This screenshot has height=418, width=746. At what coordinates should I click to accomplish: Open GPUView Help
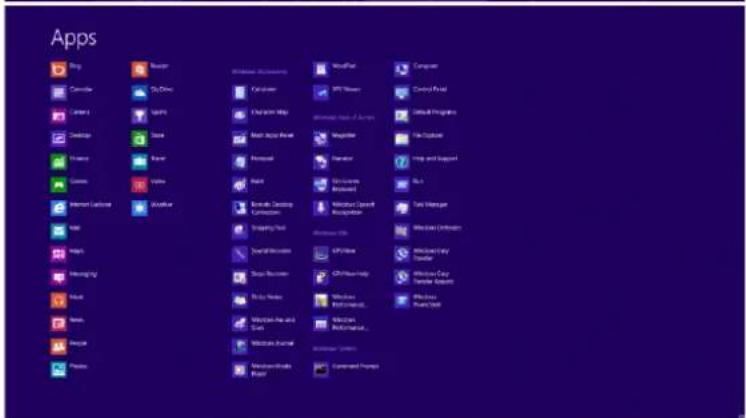pos(341,277)
